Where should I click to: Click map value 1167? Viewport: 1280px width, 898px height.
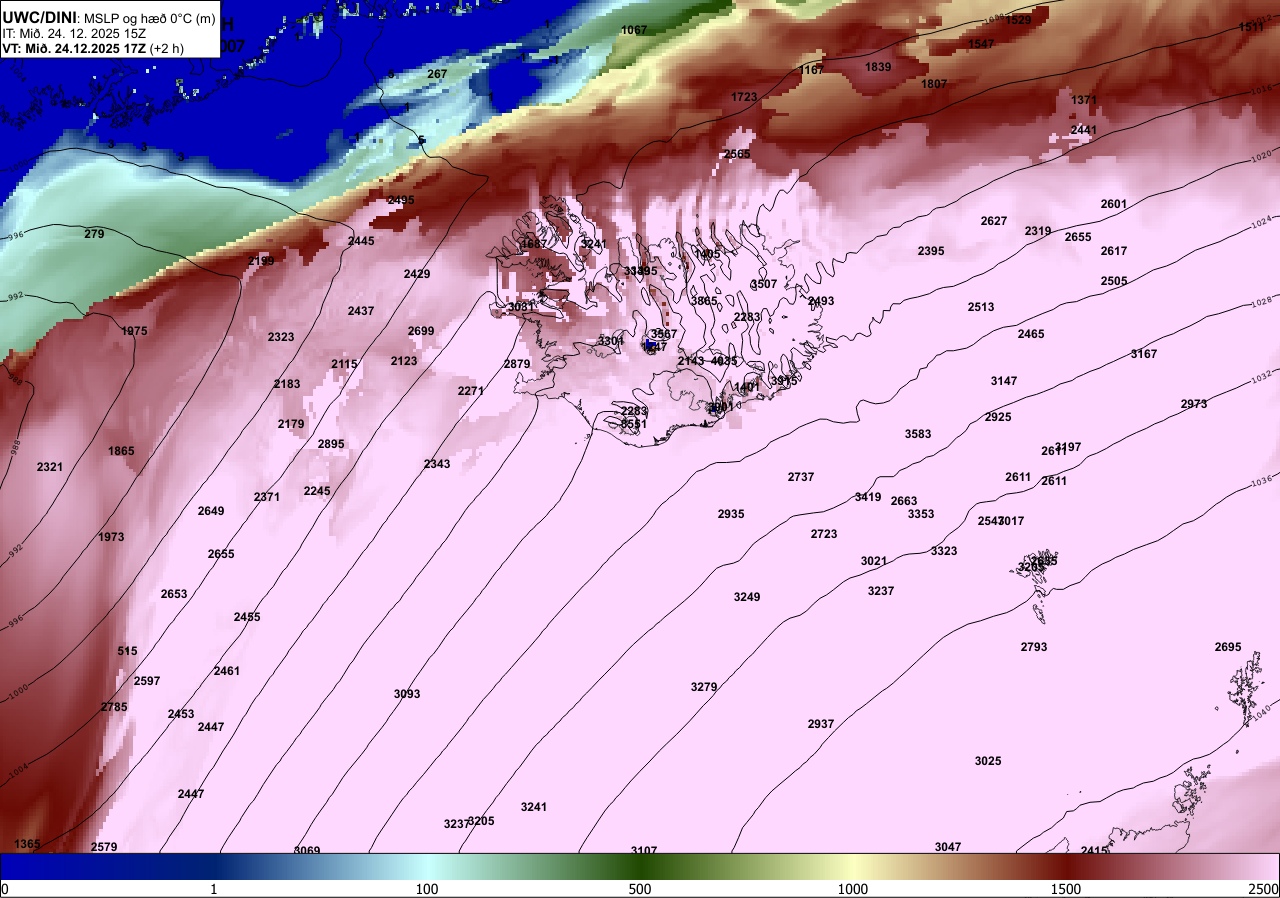[x=812, y=70]
